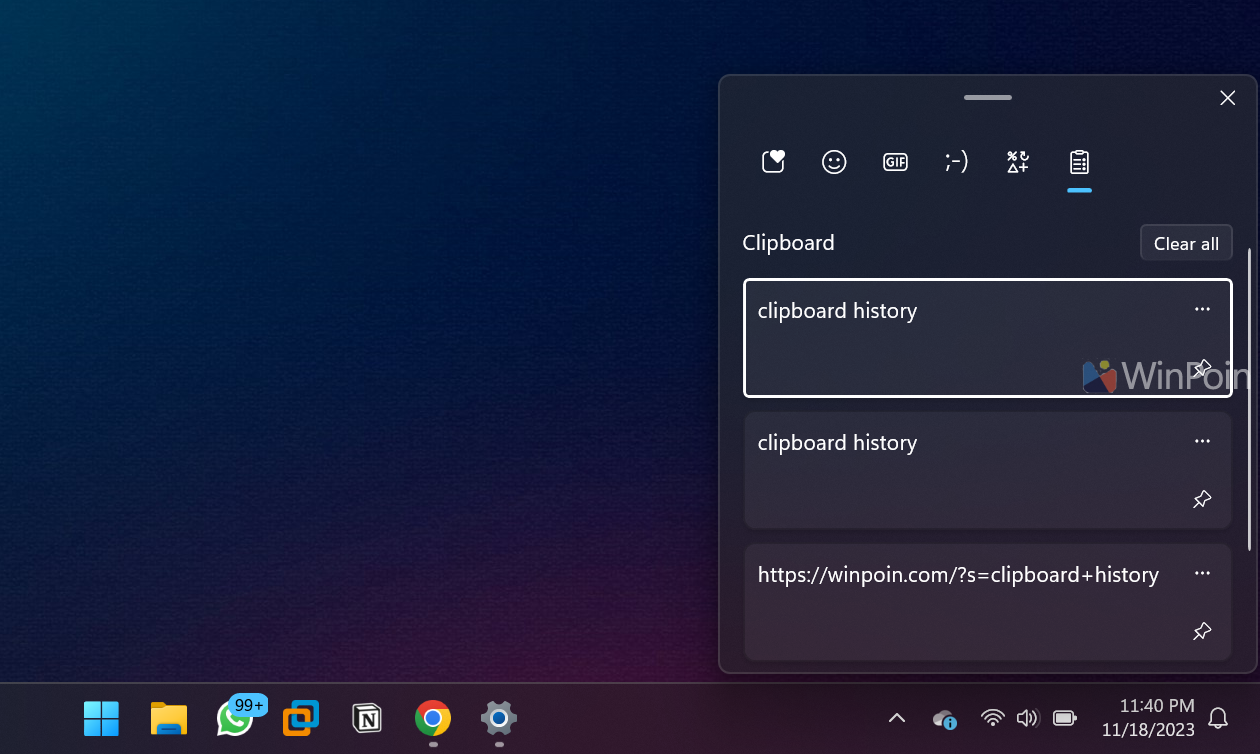Viewport: 1260px width, 754px height.
Task: Open the Most recently used tab
Action: [773, 162]
